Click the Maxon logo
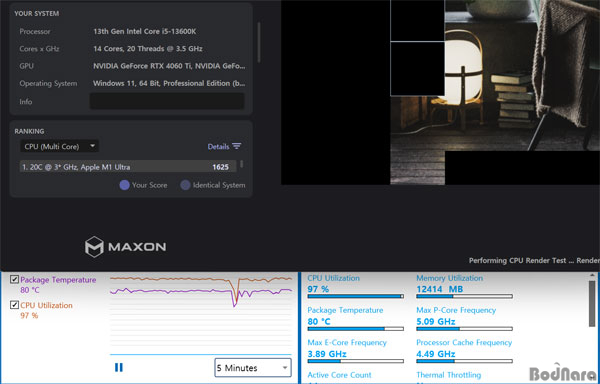Image resolution: width=600 pixels, height=384 pixels. 126,247
